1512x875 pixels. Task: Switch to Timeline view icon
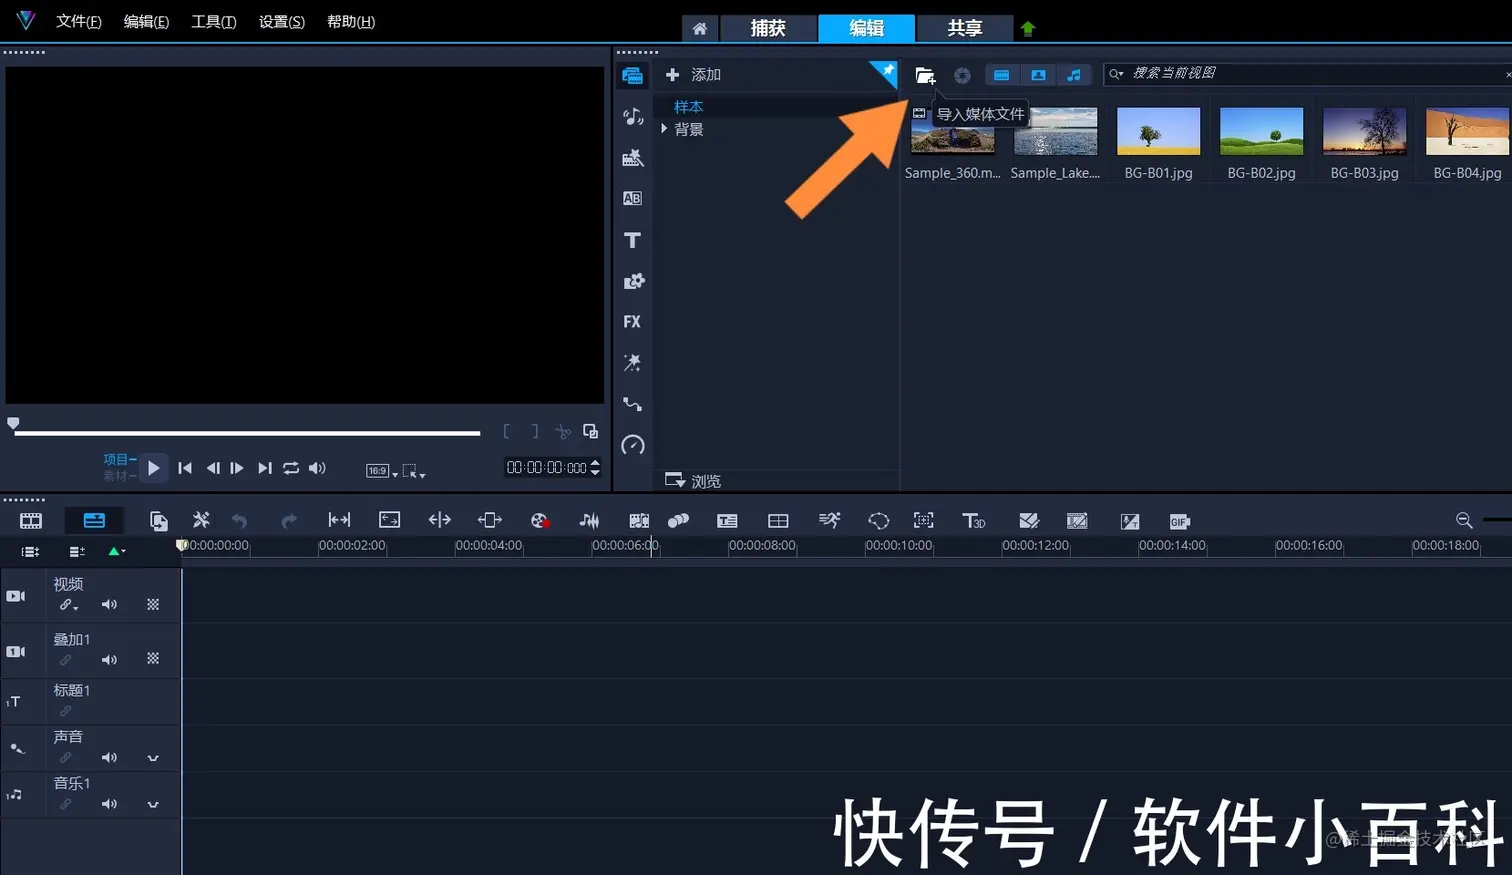[94, 520]
